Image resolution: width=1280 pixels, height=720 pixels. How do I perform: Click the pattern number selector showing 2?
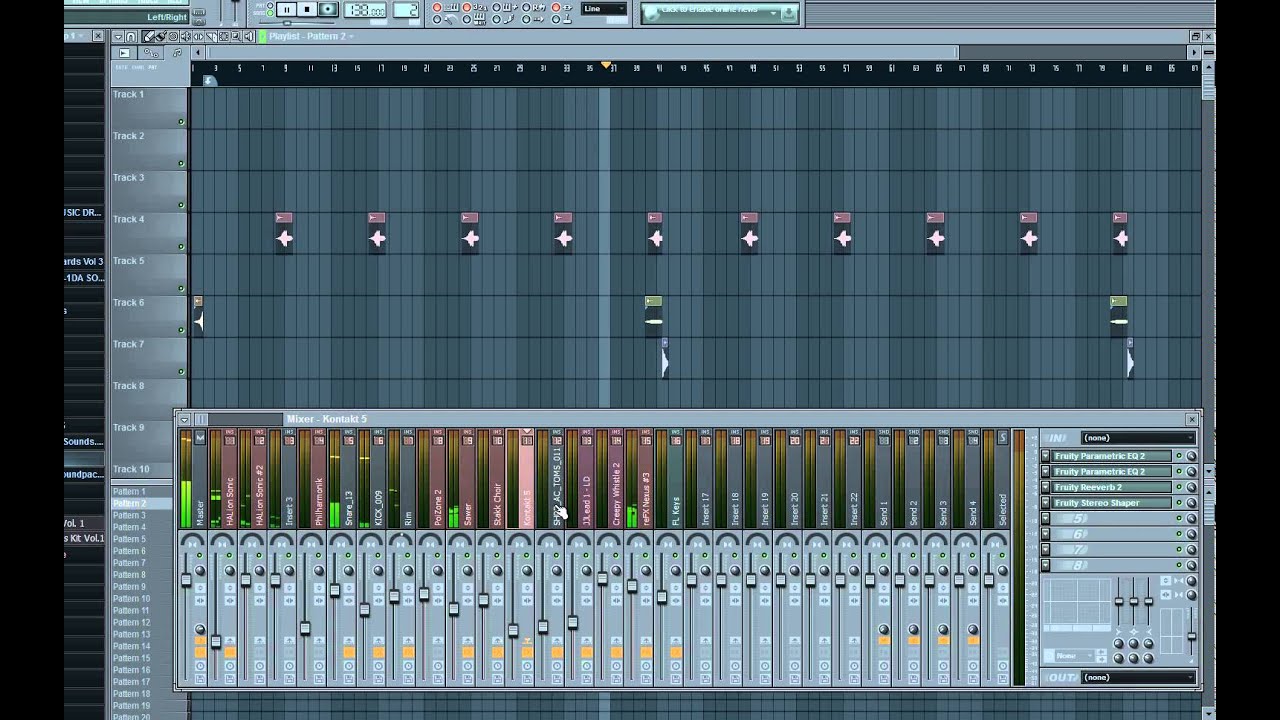click(406, 9)
